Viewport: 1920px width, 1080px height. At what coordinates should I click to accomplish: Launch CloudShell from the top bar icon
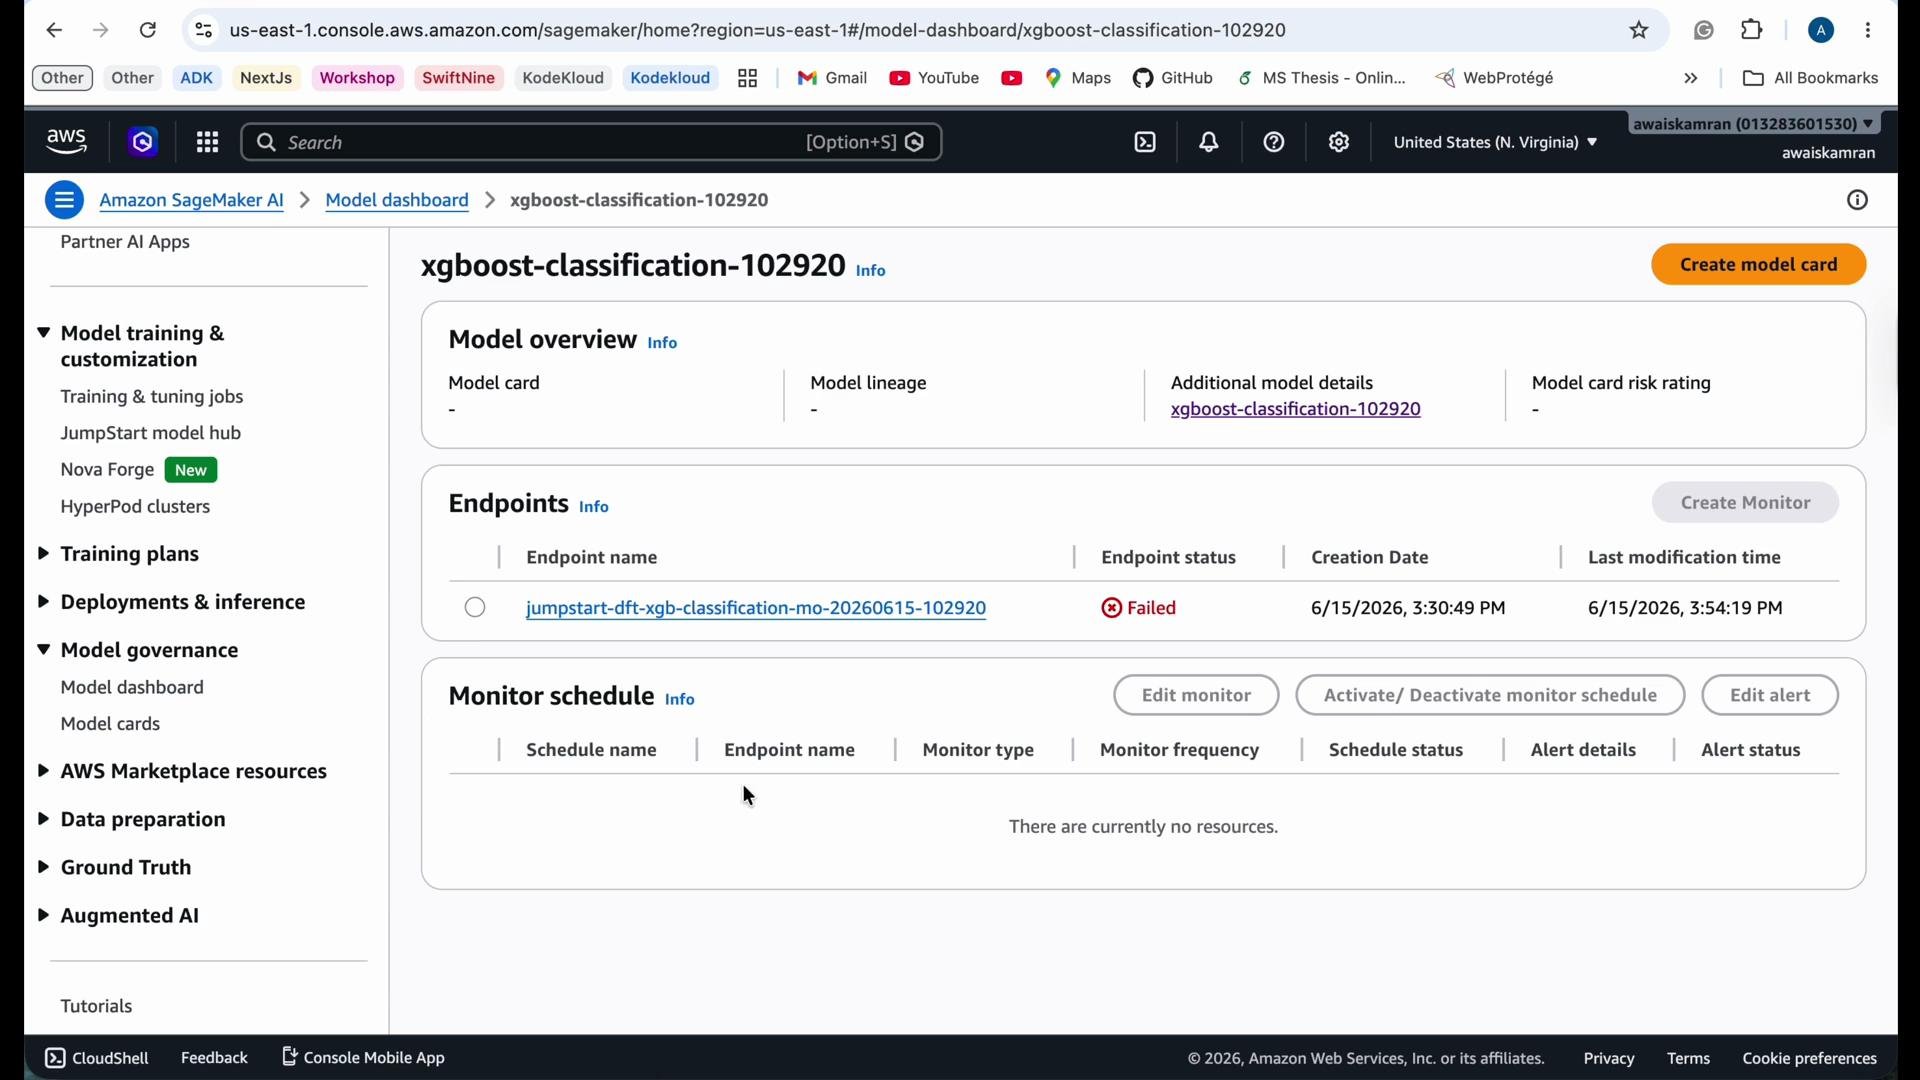tap(1146, 143)
